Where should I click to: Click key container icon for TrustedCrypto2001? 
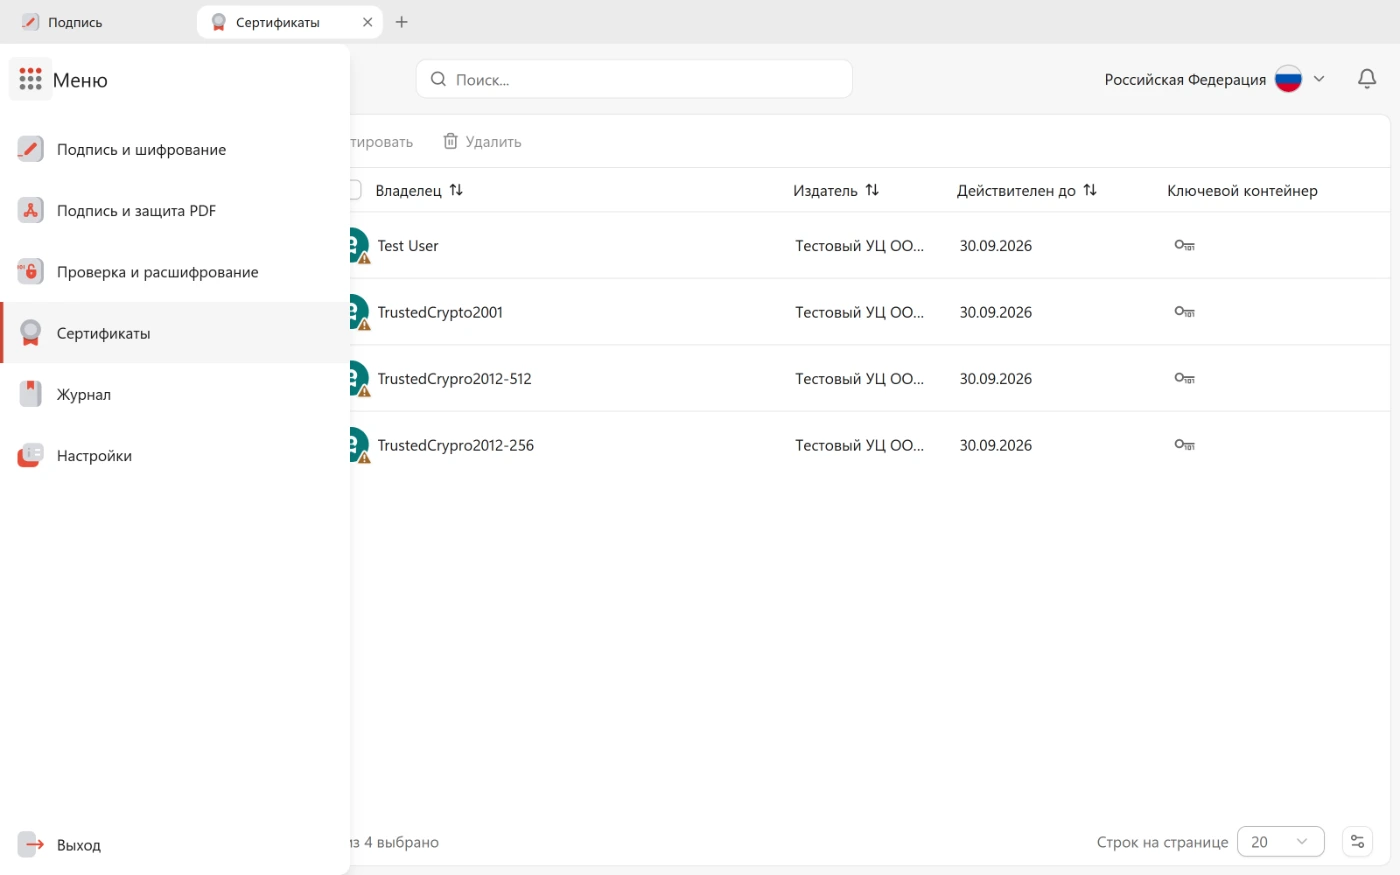pos(1185,312)
